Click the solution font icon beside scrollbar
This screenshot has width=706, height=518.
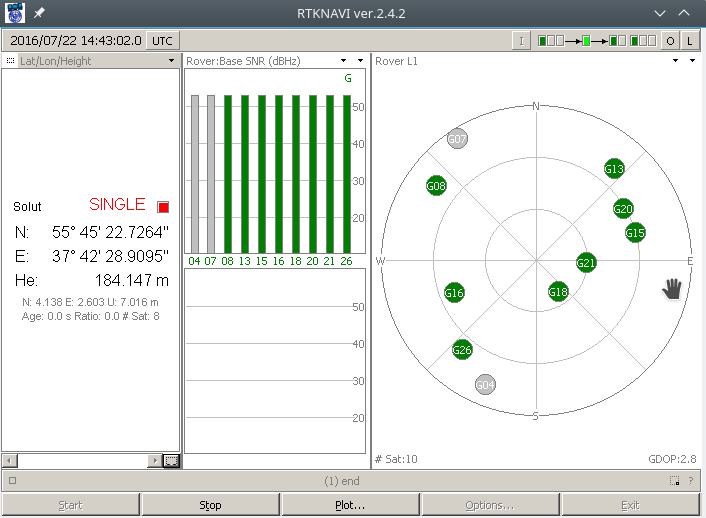(171, 460)
